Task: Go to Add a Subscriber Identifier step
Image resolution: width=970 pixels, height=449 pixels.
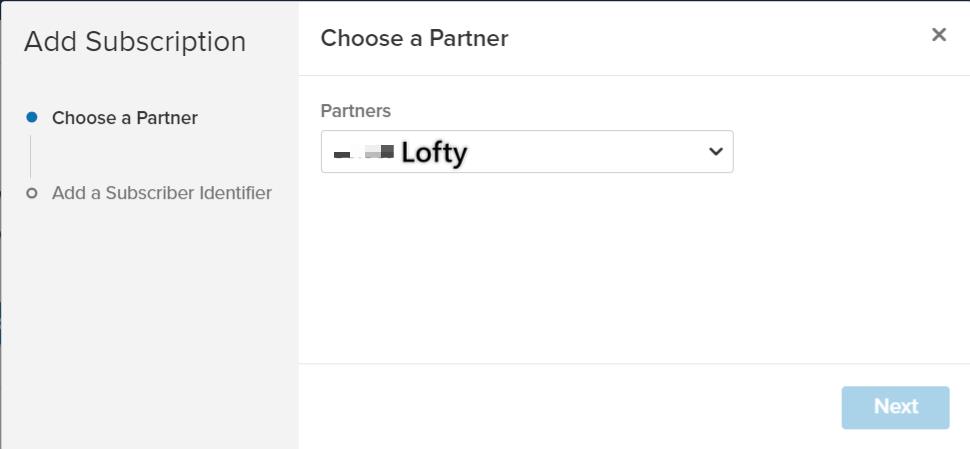Action: click(x=161, y=193)
